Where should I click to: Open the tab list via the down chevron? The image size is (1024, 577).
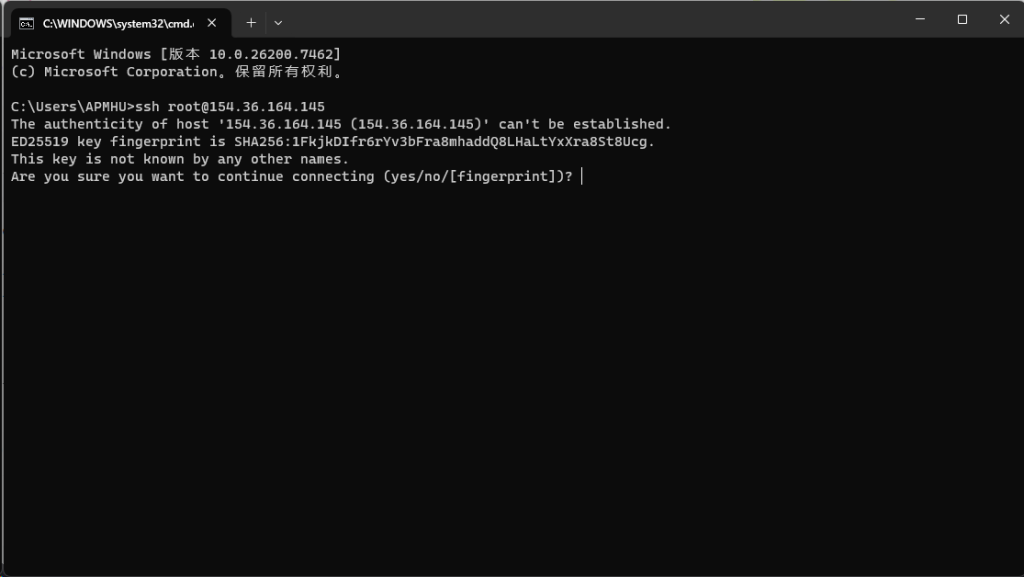278,22
